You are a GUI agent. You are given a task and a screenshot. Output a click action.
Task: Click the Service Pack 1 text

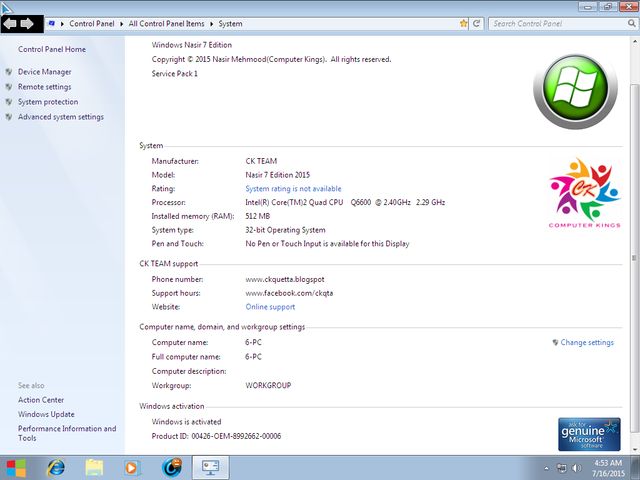pyautogui.click(x=175, y=73)
